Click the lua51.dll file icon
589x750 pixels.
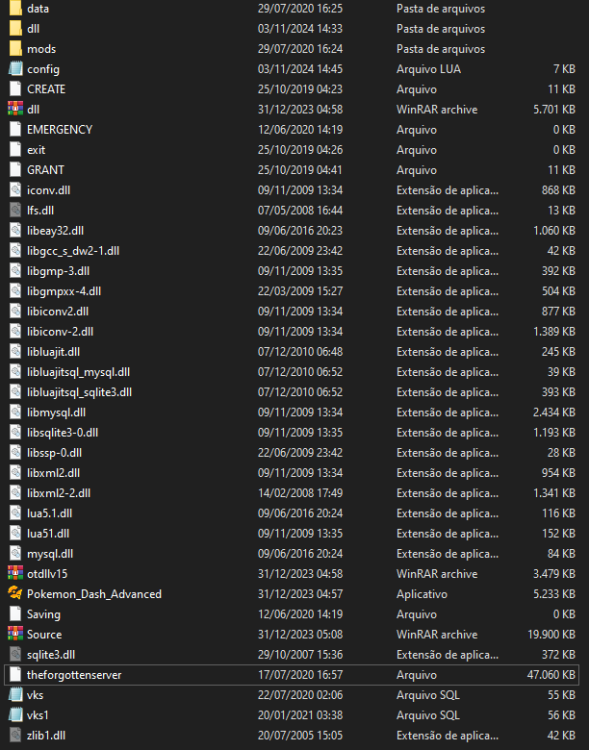click(15, 533)
